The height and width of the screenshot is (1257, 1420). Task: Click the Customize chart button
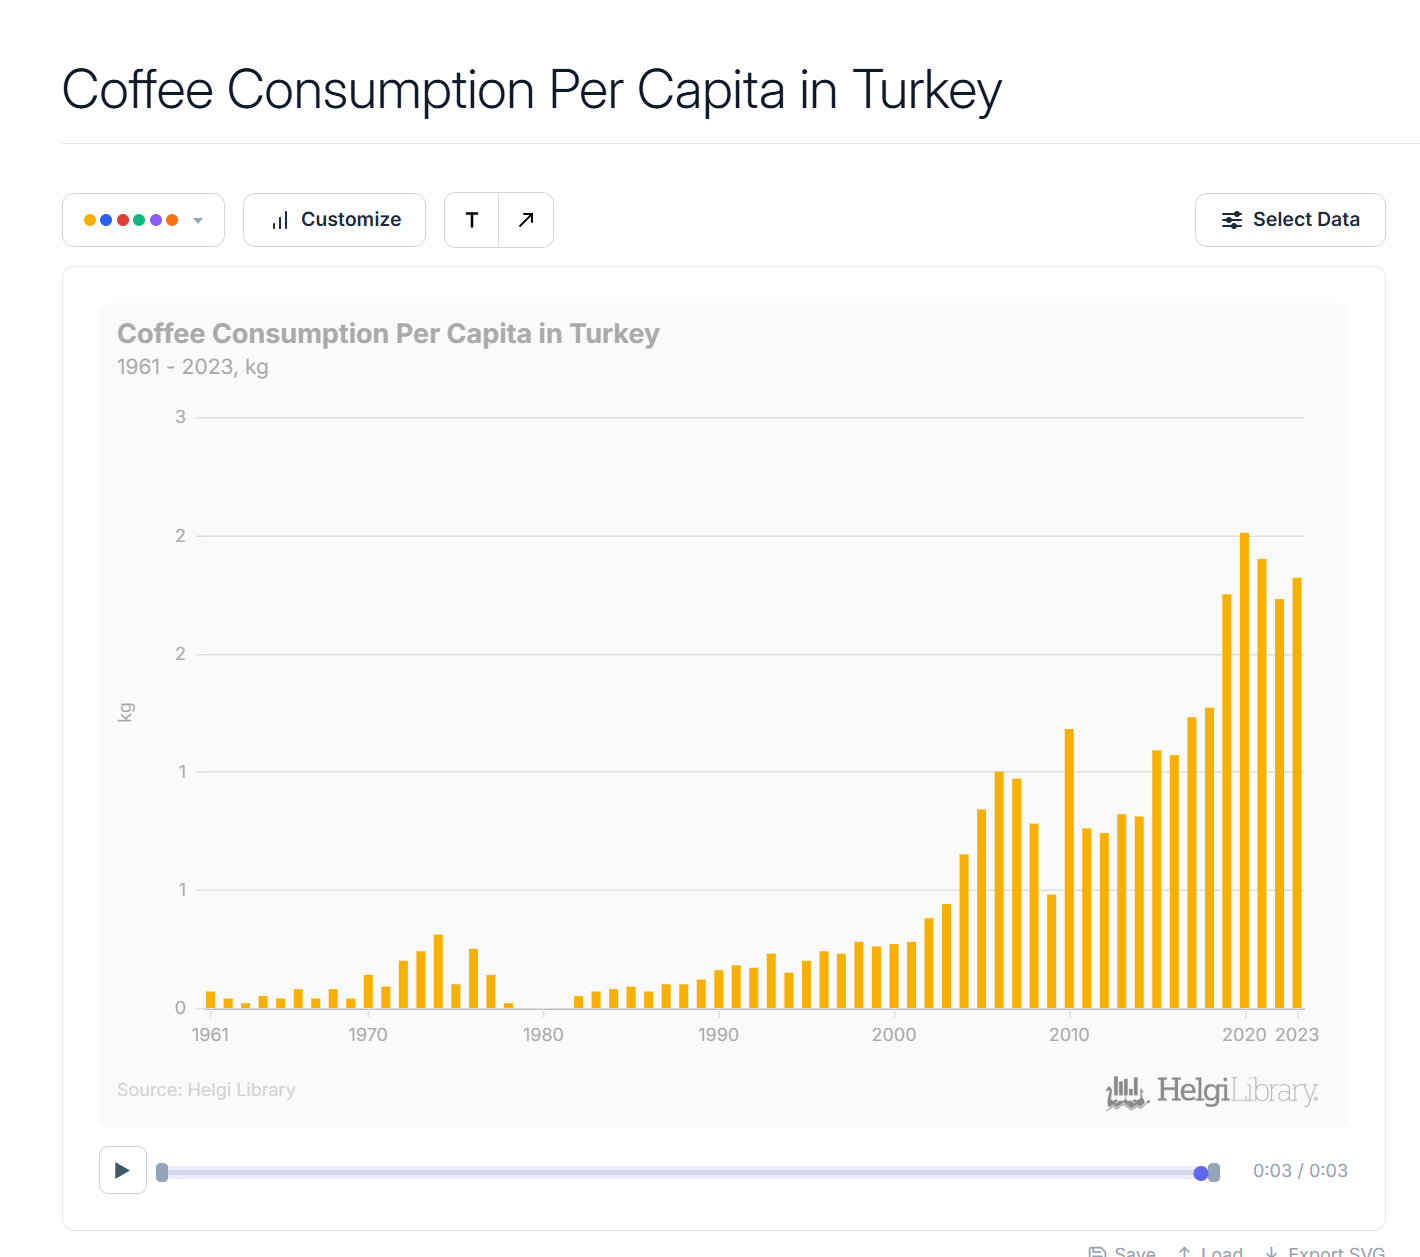tap(335, 220)
